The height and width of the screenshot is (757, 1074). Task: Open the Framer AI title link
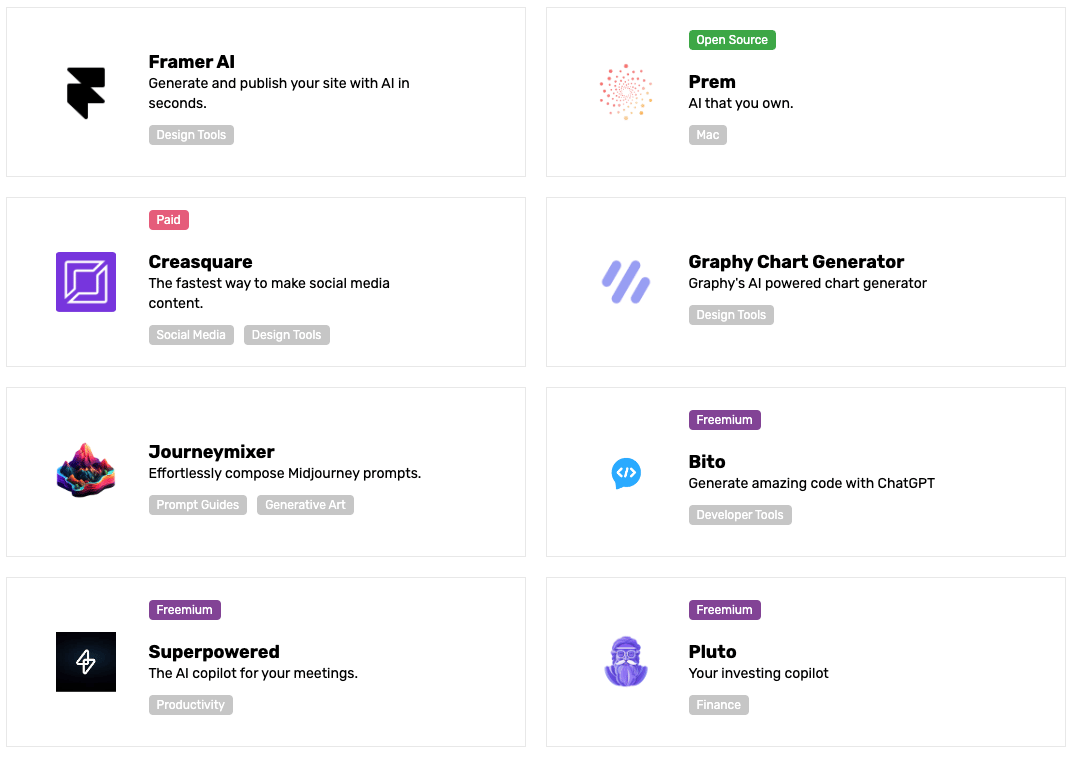click(192, 62)
